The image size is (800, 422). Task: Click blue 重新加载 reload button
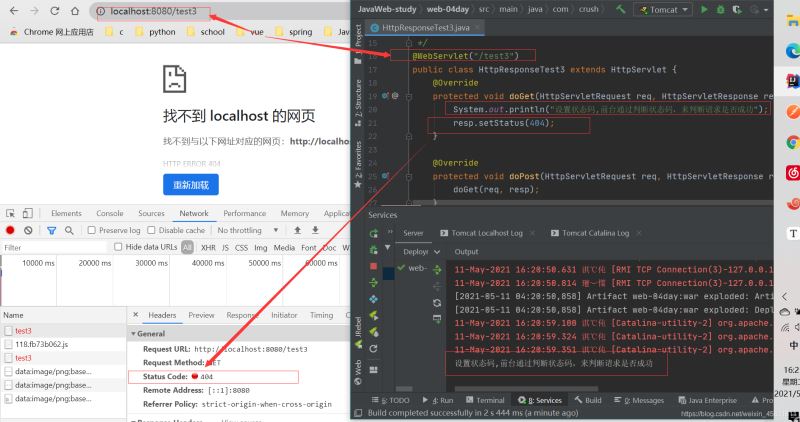coord(191,185)
